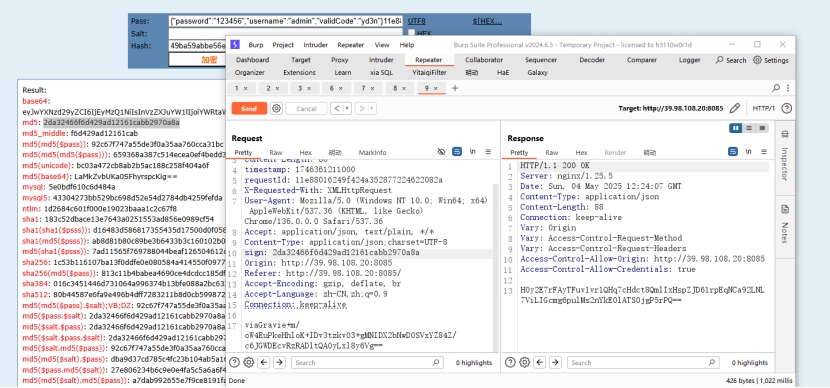The image size is (830, 388).
Task: Close Repeater tab 1
Action: (x=247, y=88)
